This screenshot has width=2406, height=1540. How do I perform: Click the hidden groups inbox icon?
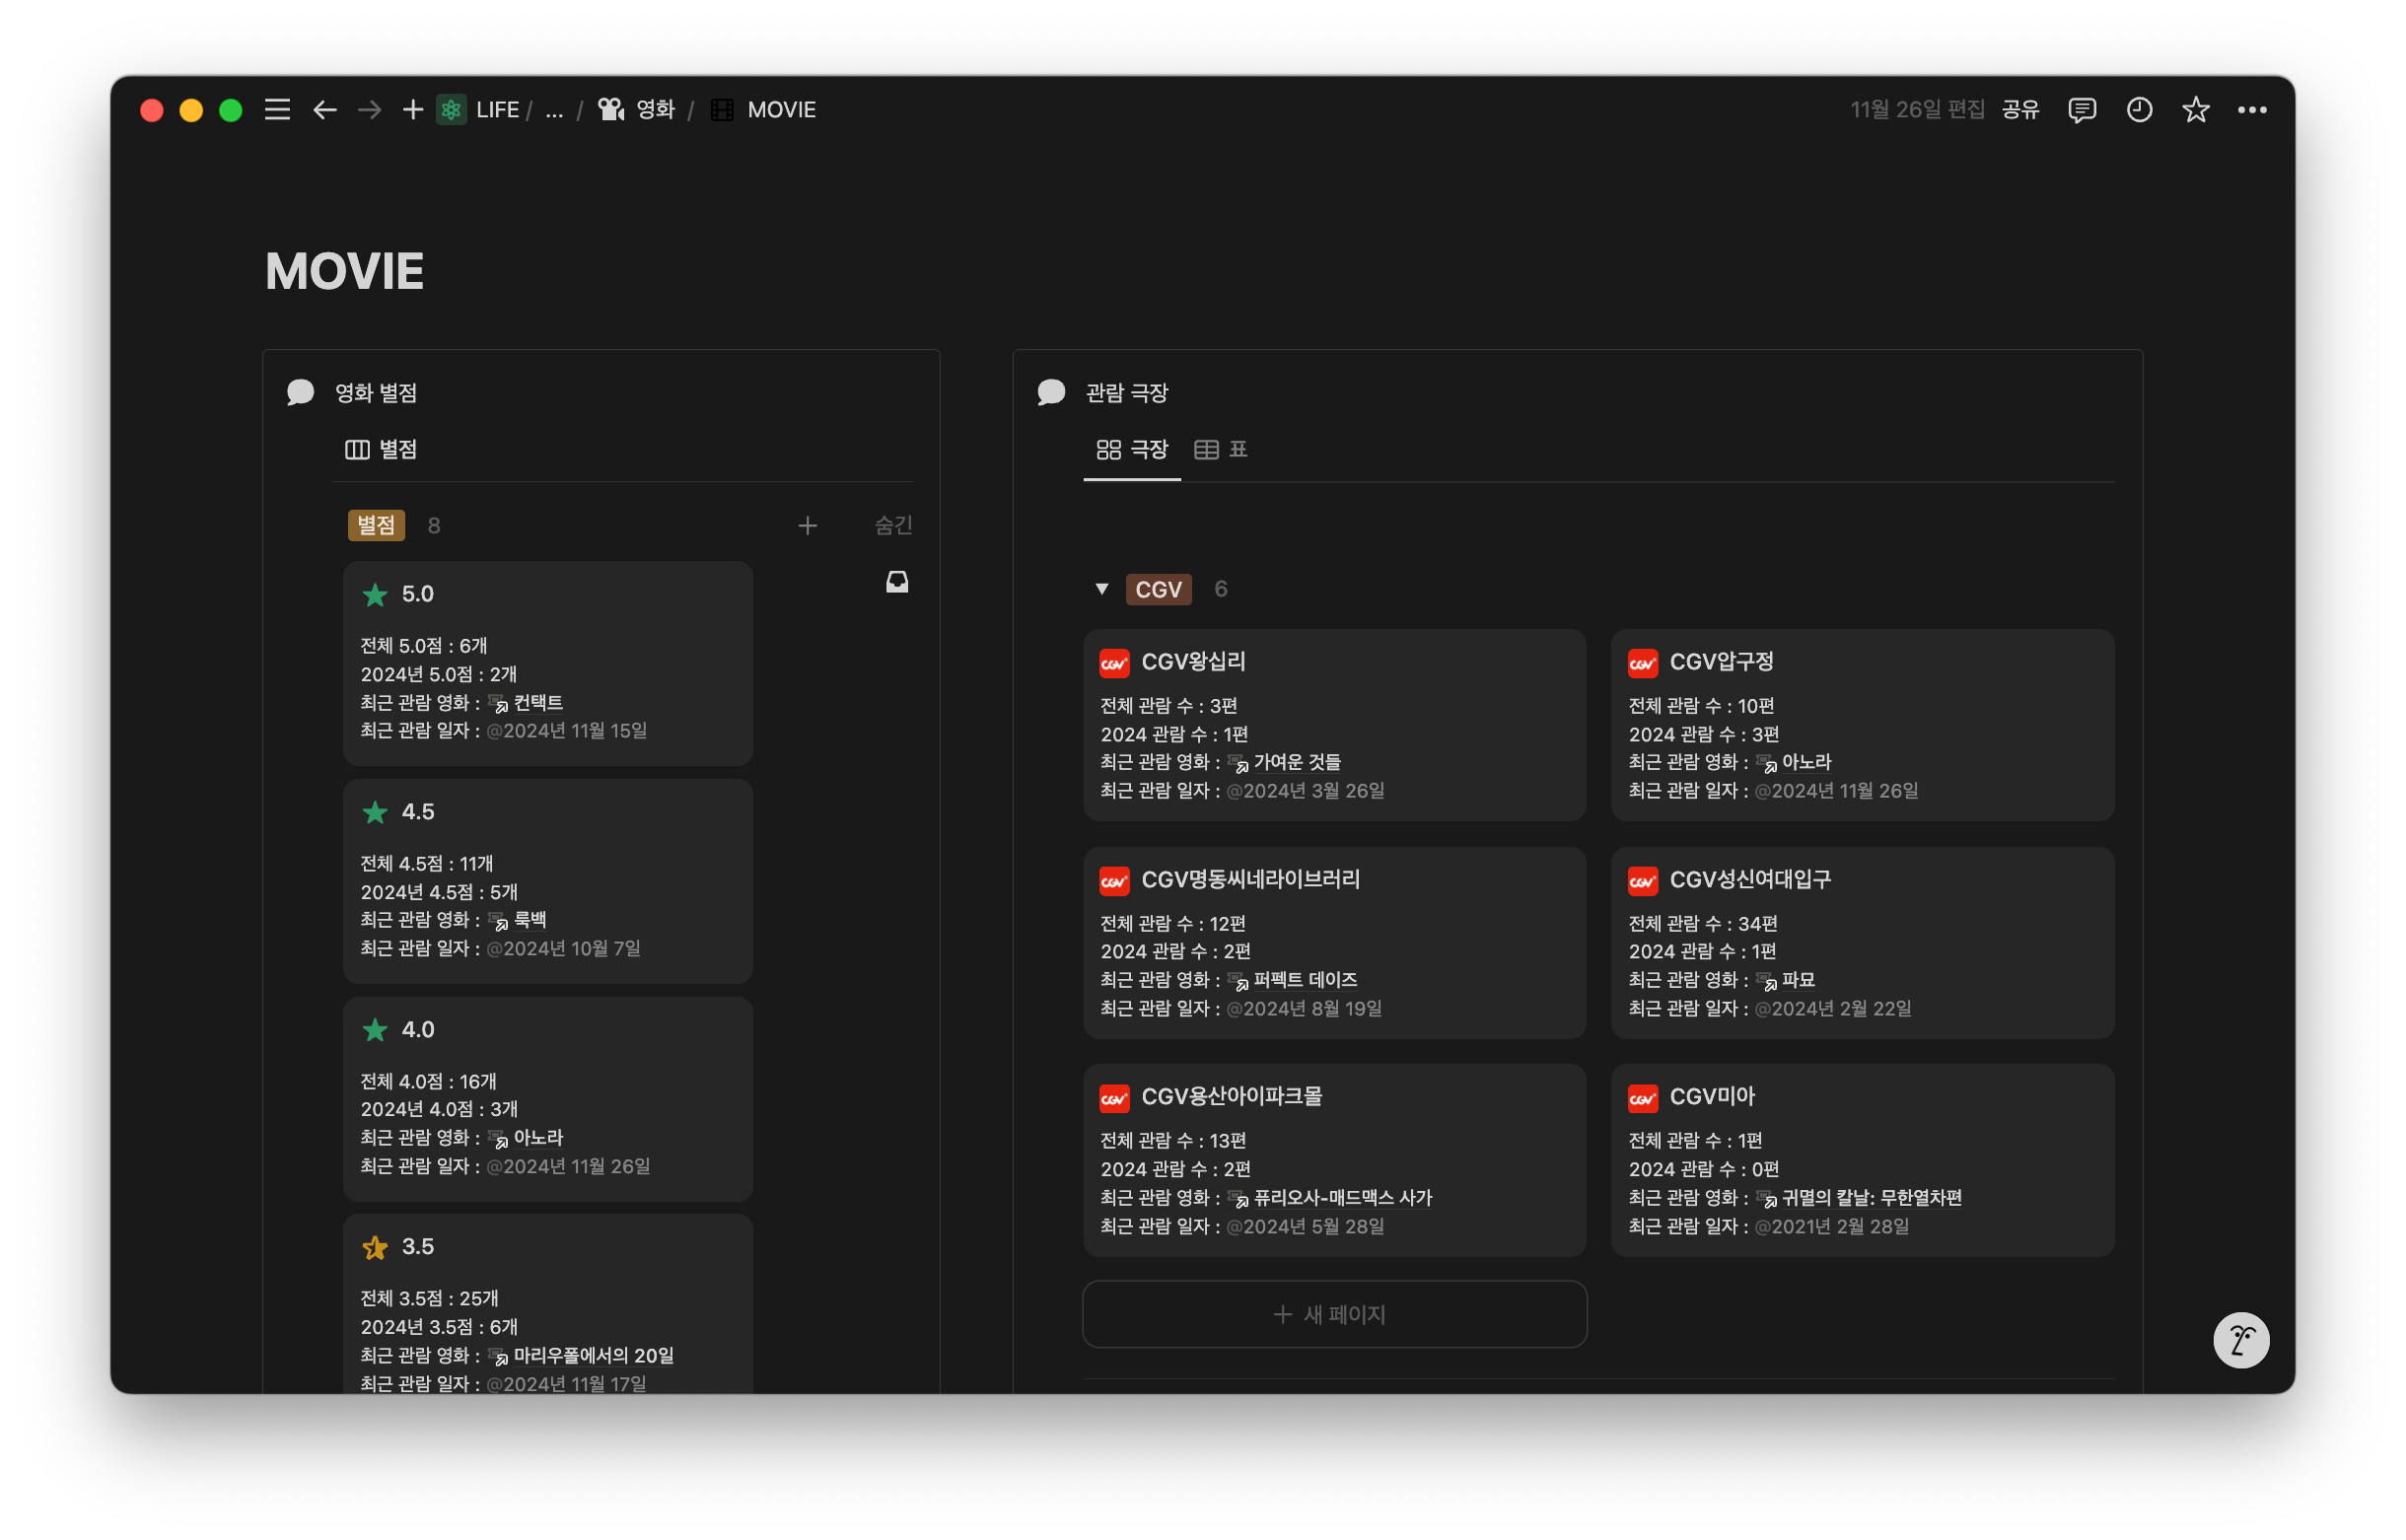897,582
